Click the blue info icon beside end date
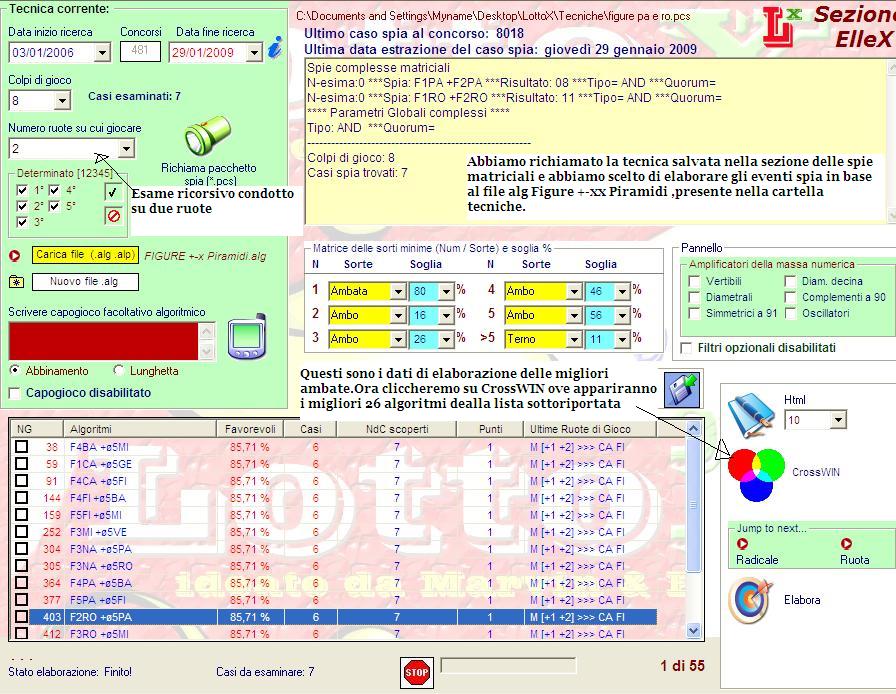This screenshot has height=694, width=896. [x=275, y=47]
